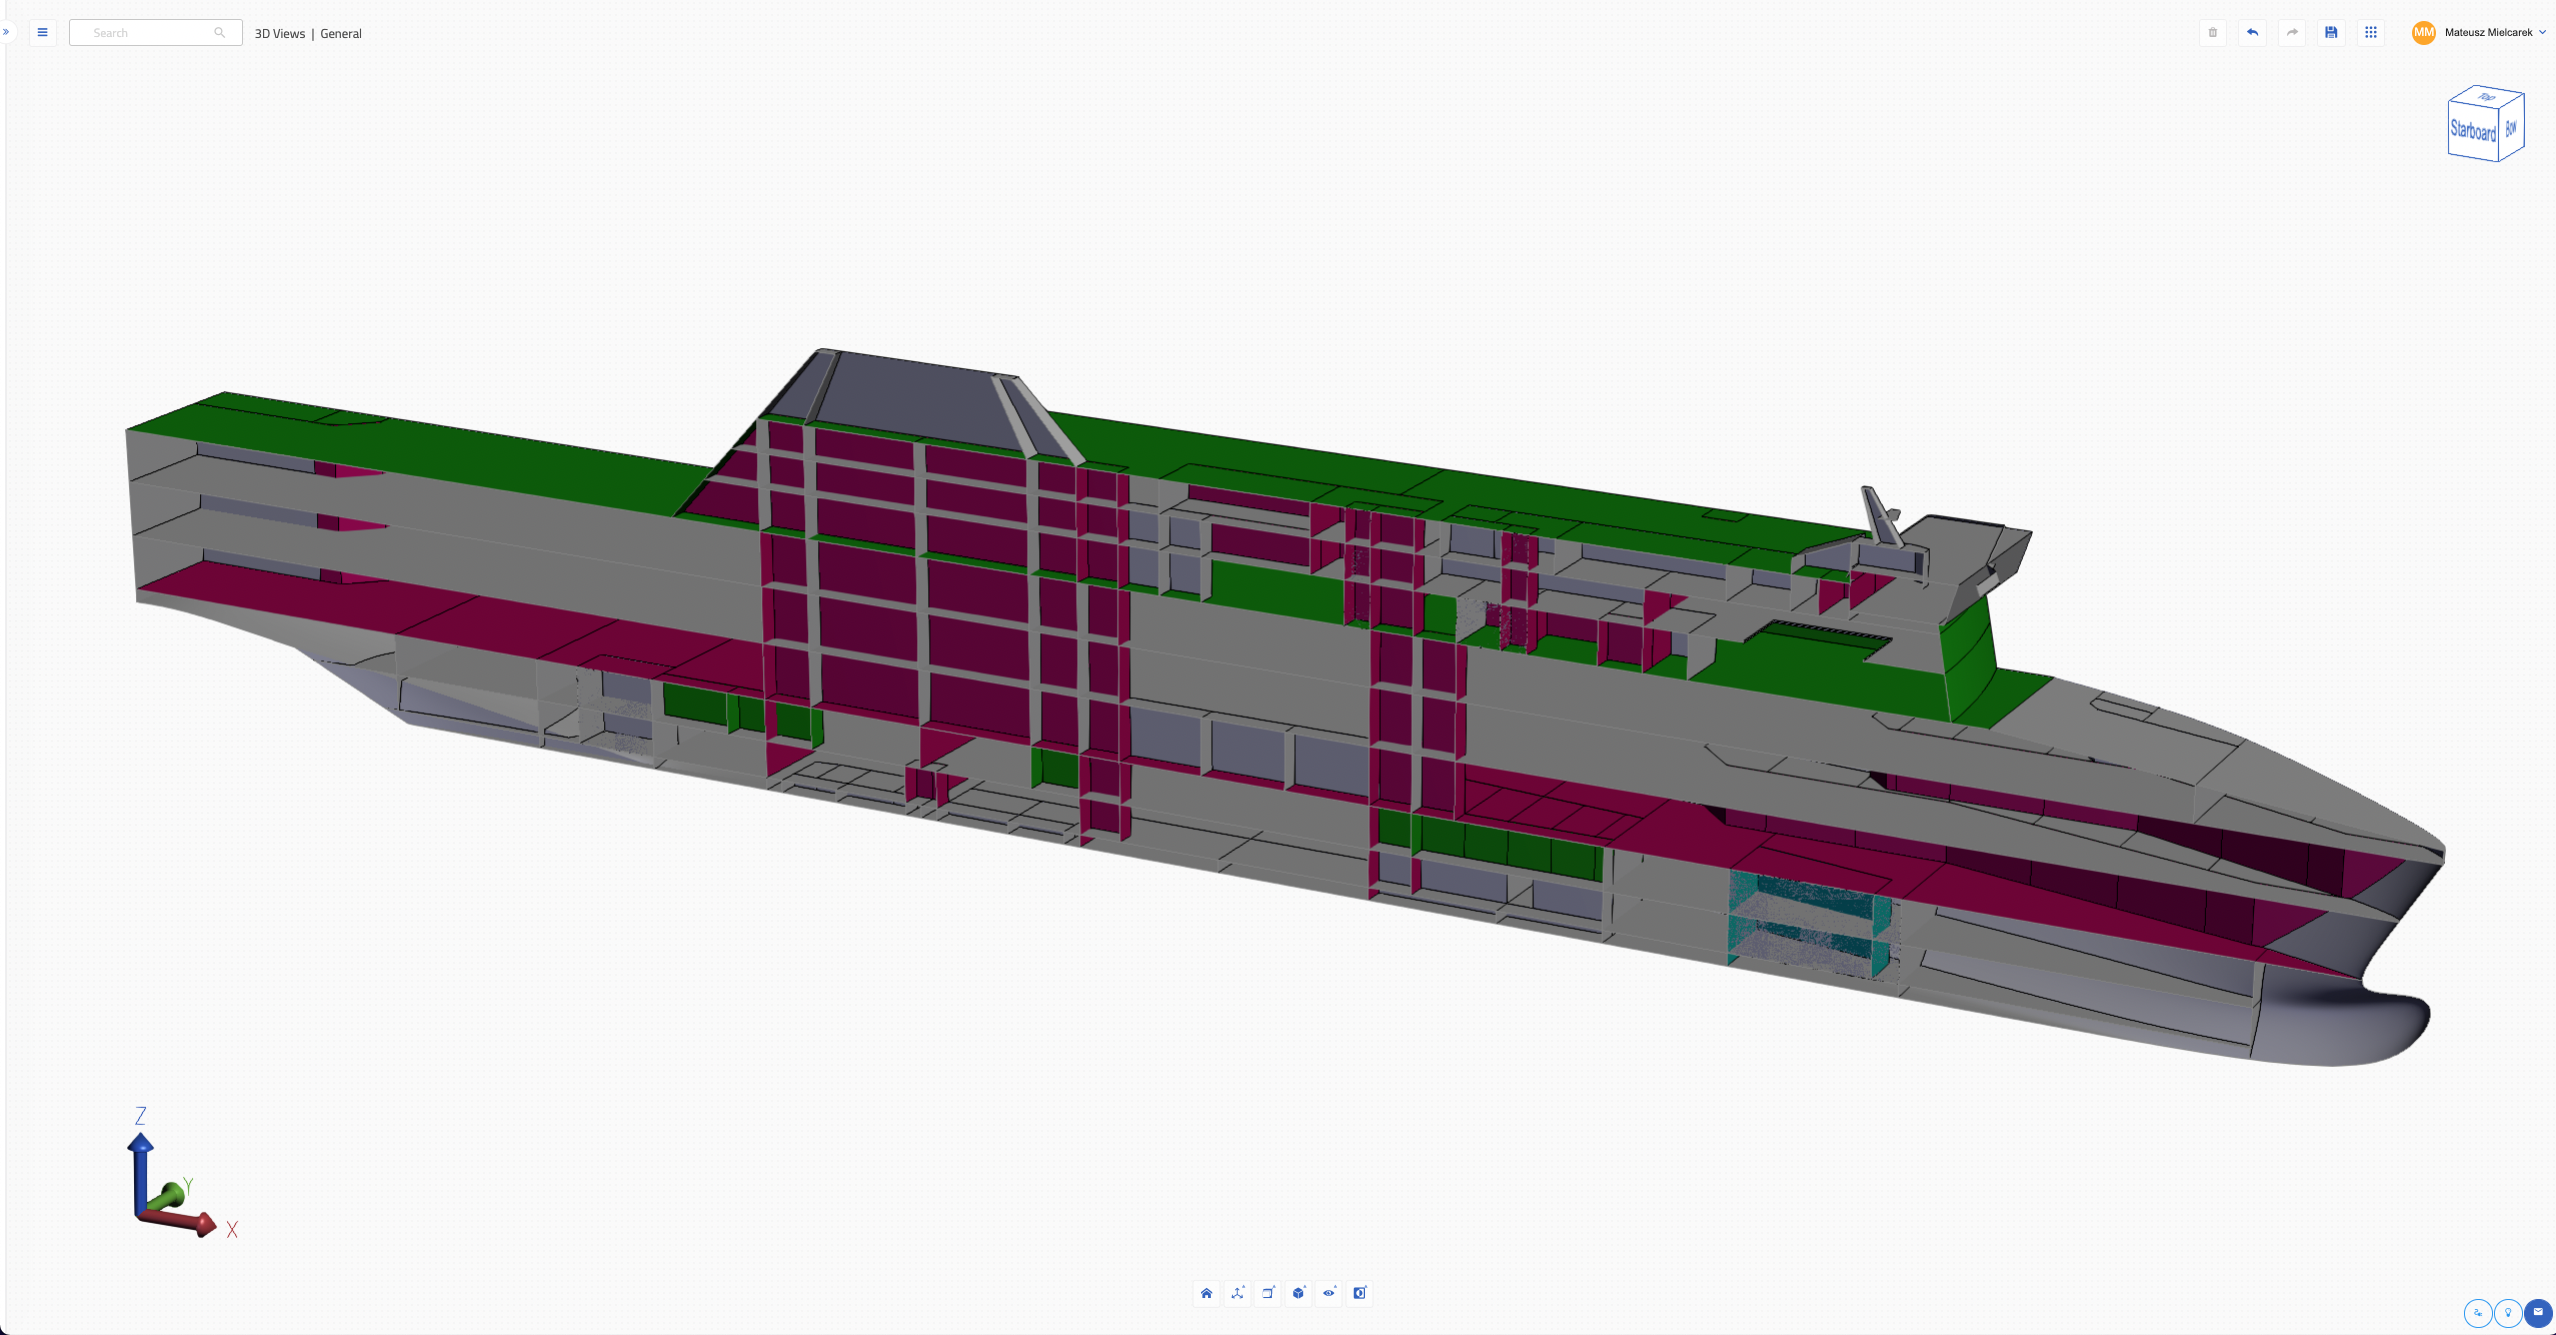Open the apps grid menu
This screenshot has height=1335, width=2556.
coord(2371,33)
